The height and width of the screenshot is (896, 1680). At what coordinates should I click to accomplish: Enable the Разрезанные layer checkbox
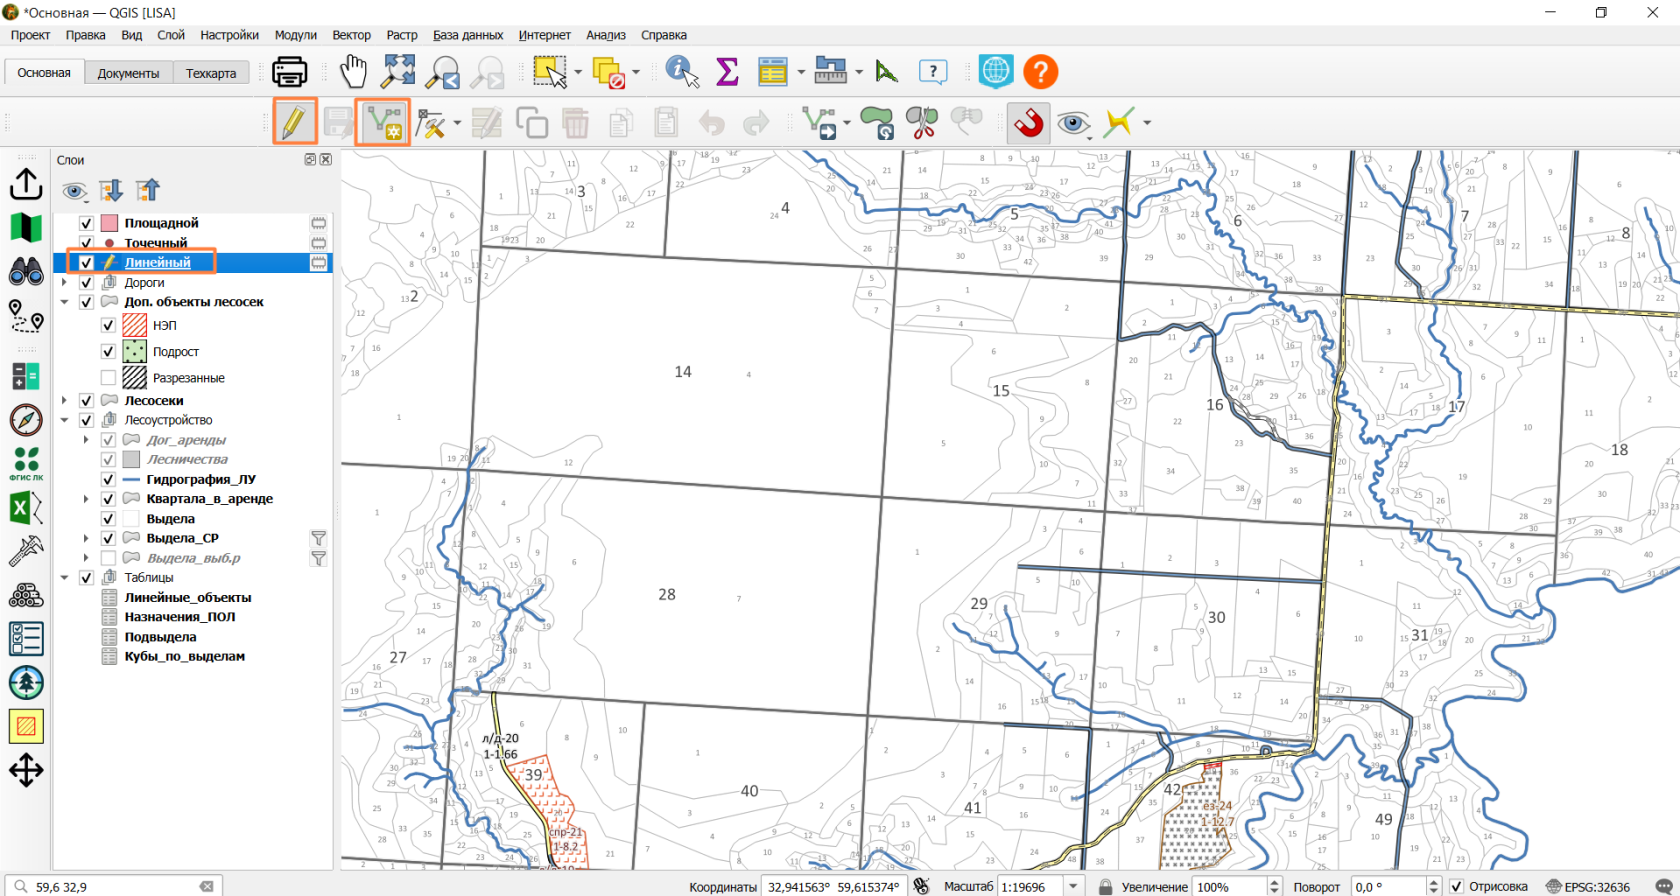[x=108, y=377]
